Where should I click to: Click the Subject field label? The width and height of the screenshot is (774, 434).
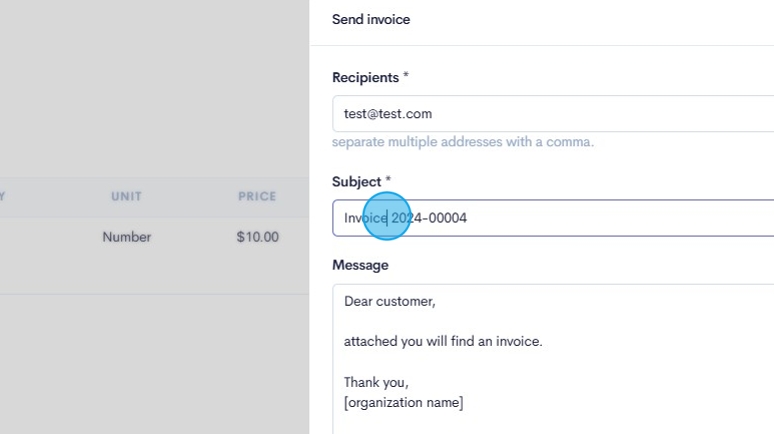[356, 182]
